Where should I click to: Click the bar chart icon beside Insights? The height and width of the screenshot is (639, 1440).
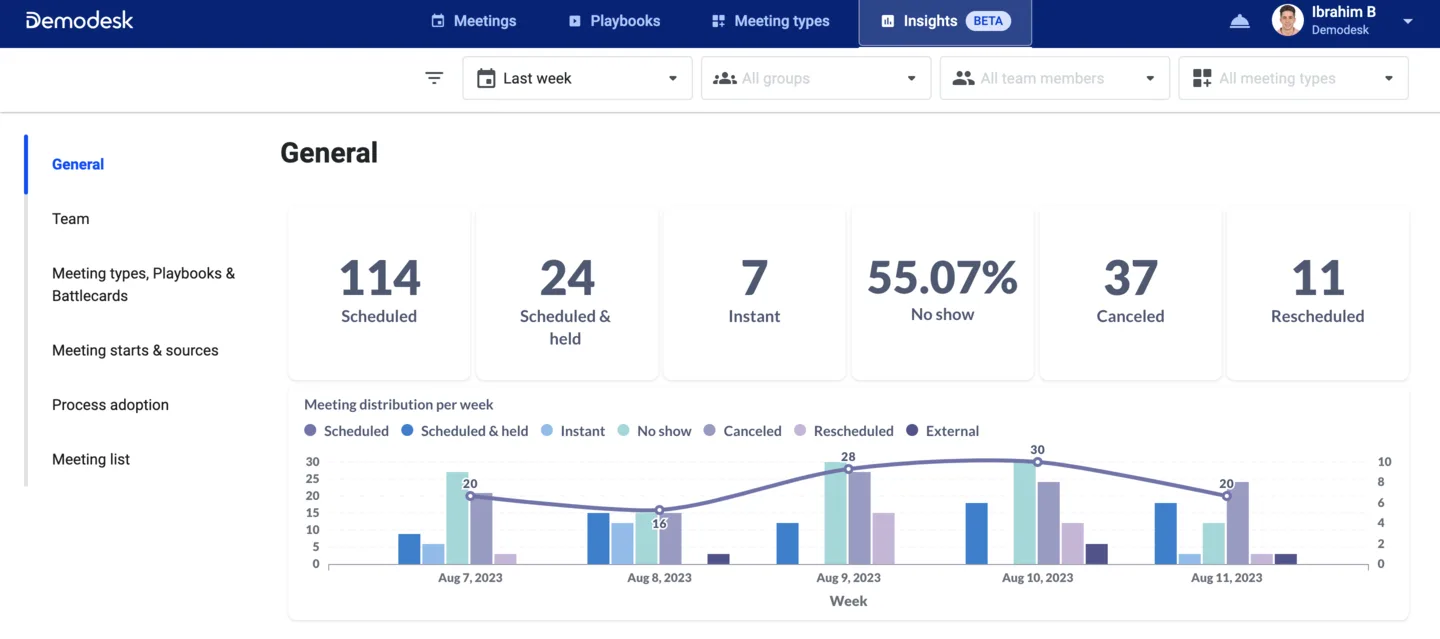click(887, 21)
